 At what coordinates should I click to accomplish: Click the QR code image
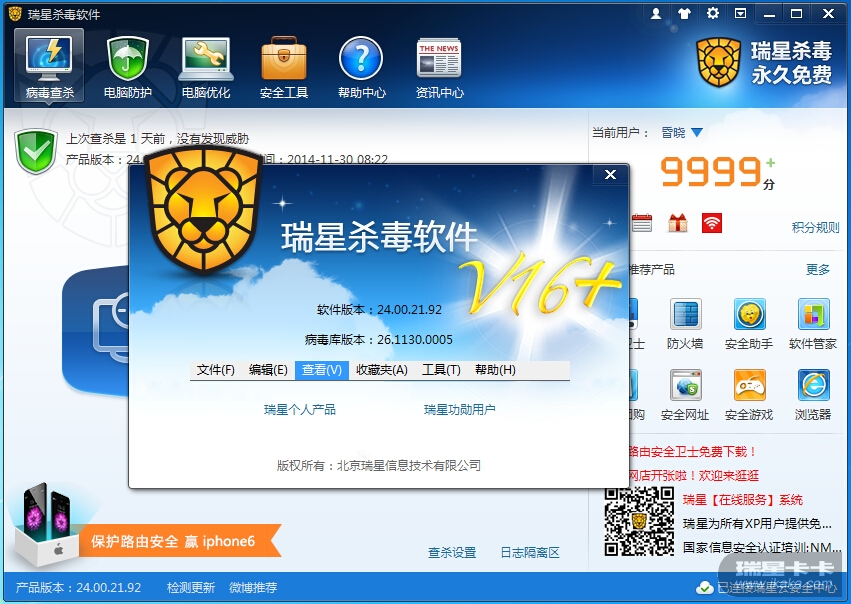tap(639, 522)
